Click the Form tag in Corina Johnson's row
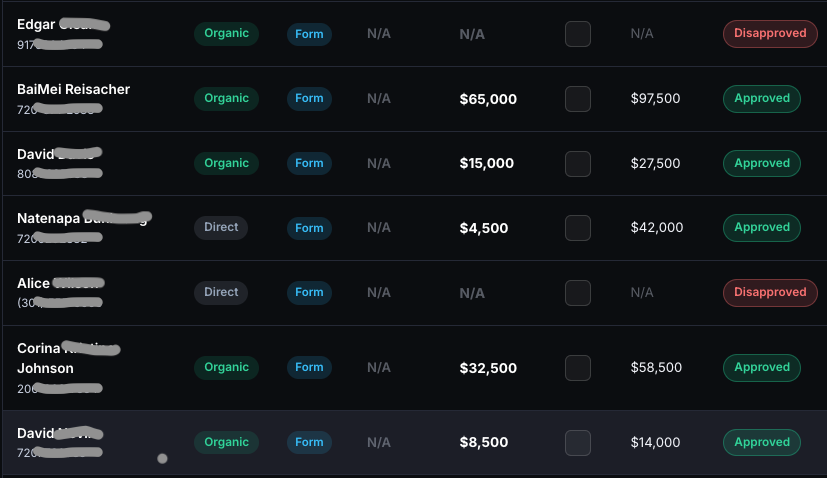 [309, 367]
